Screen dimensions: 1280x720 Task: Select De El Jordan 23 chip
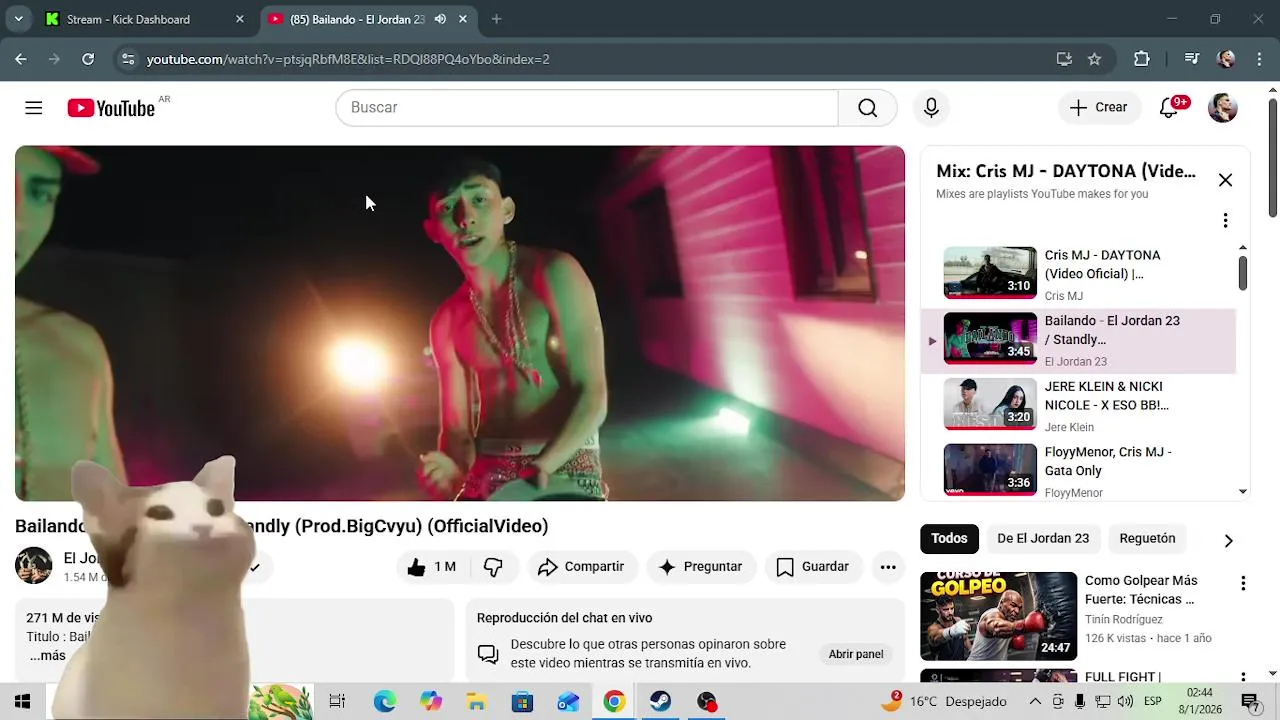tap(1043, 538)
